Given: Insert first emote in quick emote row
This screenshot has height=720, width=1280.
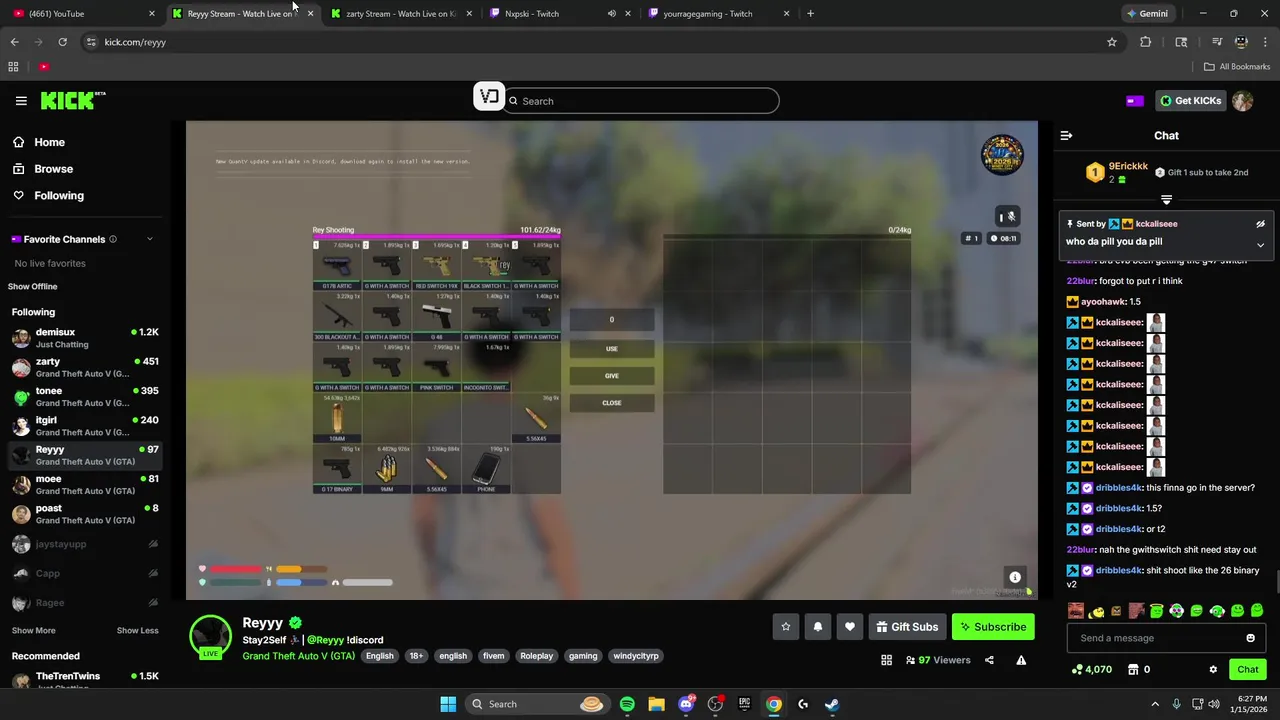Looking at the screenshot, I should [x=1075, y=610].
